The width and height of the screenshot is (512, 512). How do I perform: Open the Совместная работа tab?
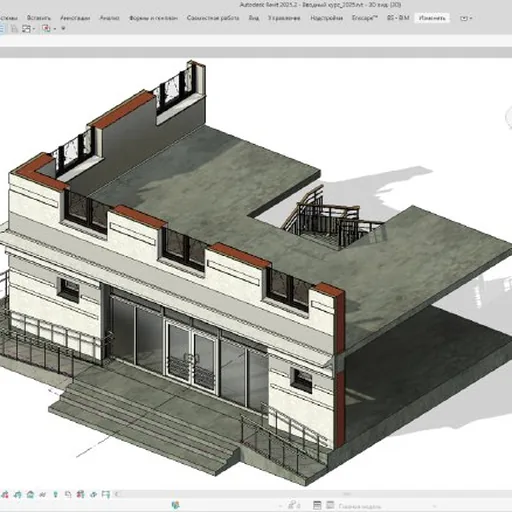pyautogui.click(x=213, y=18)
